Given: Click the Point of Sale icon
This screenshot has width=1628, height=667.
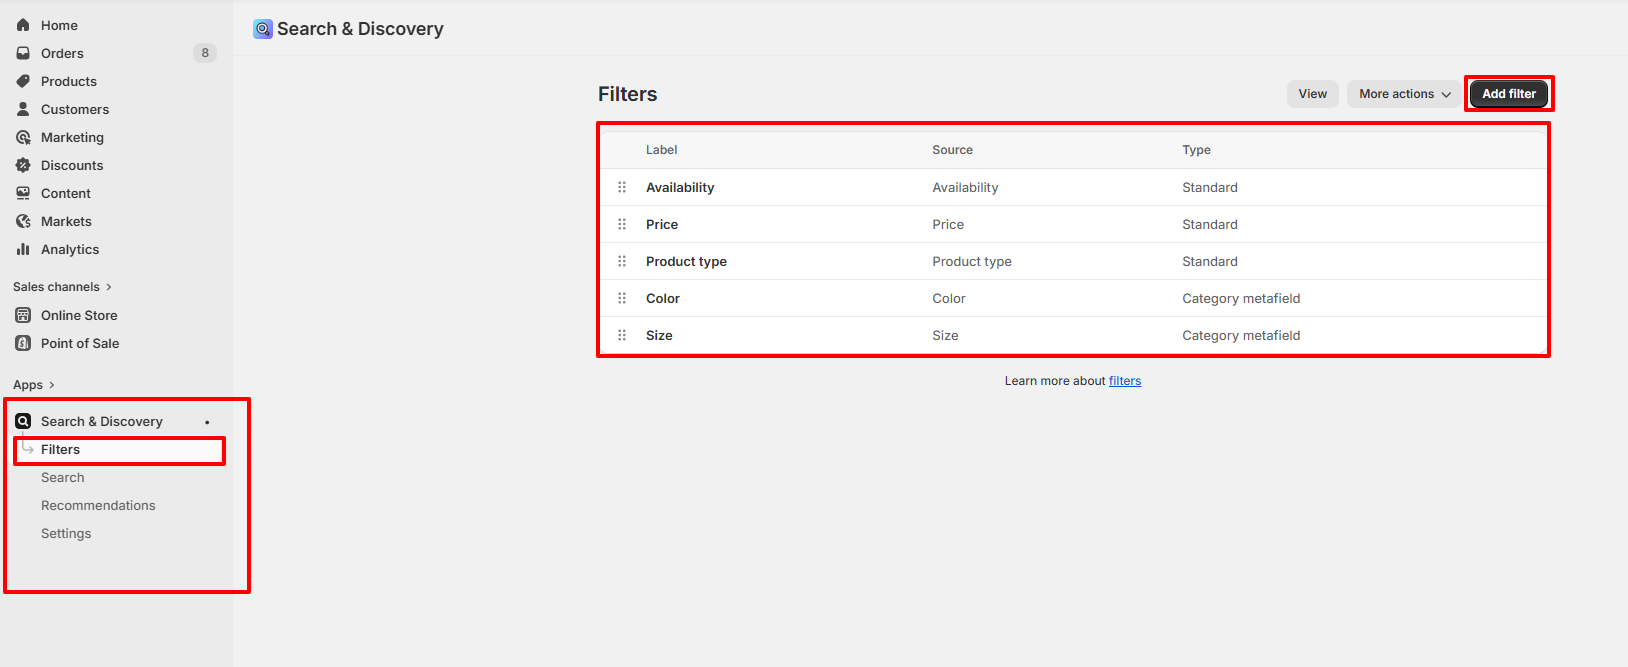Looking at the screenshot, I should tap(23, 343).
